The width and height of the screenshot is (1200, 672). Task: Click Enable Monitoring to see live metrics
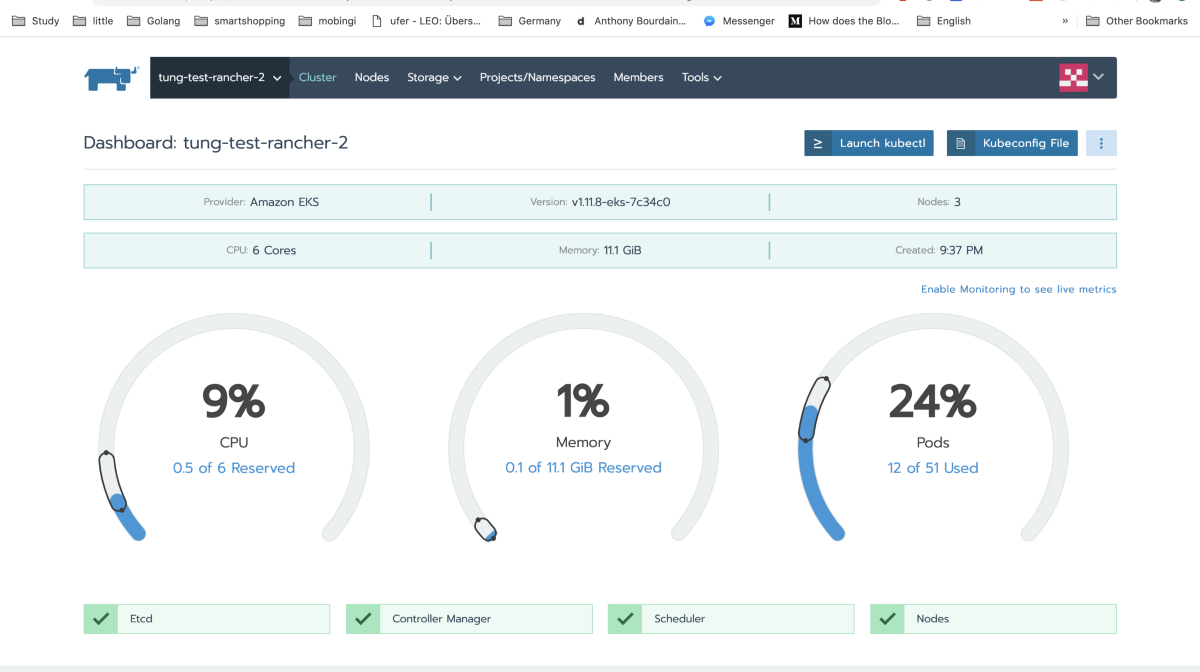click(1018, 289)
